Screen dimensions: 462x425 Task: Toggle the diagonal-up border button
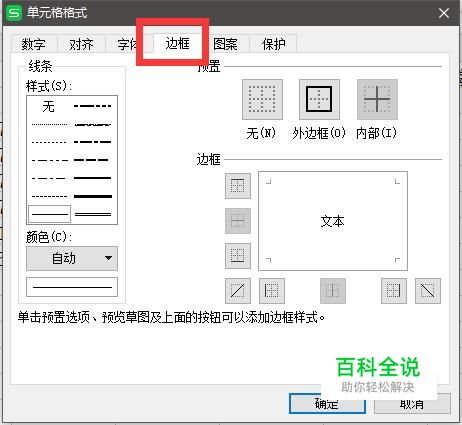238,291
